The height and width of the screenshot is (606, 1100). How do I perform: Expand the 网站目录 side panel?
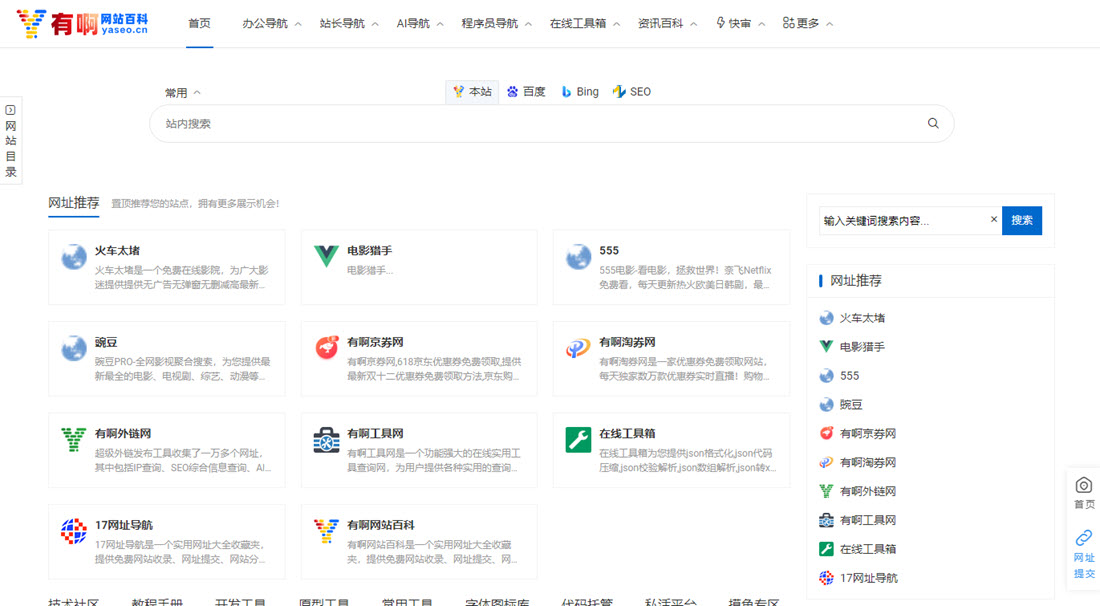click(10, 140)
